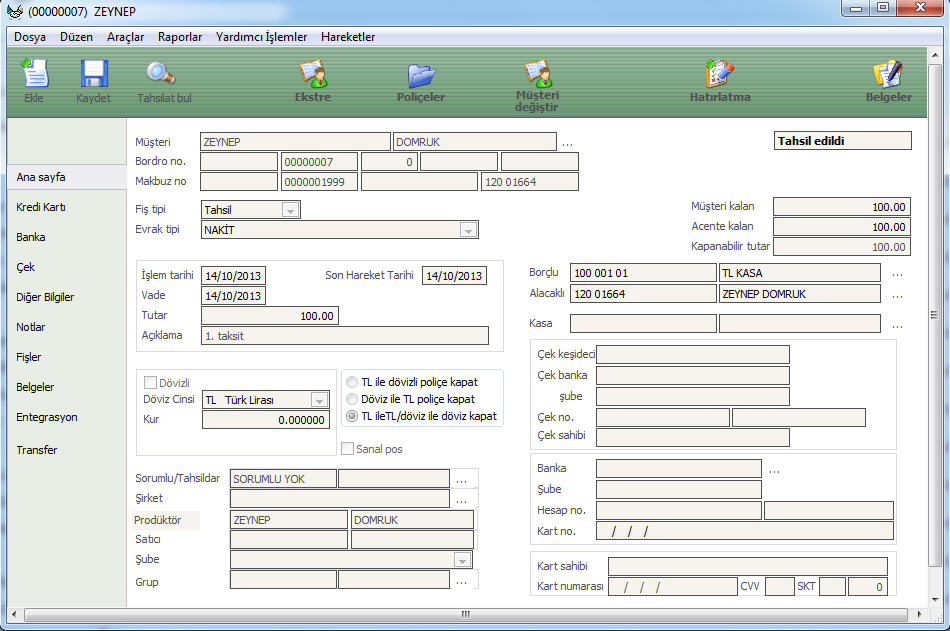Tick the Sanal pos checkbox
This screenshot has width=950, height=631.
point(348,449)
